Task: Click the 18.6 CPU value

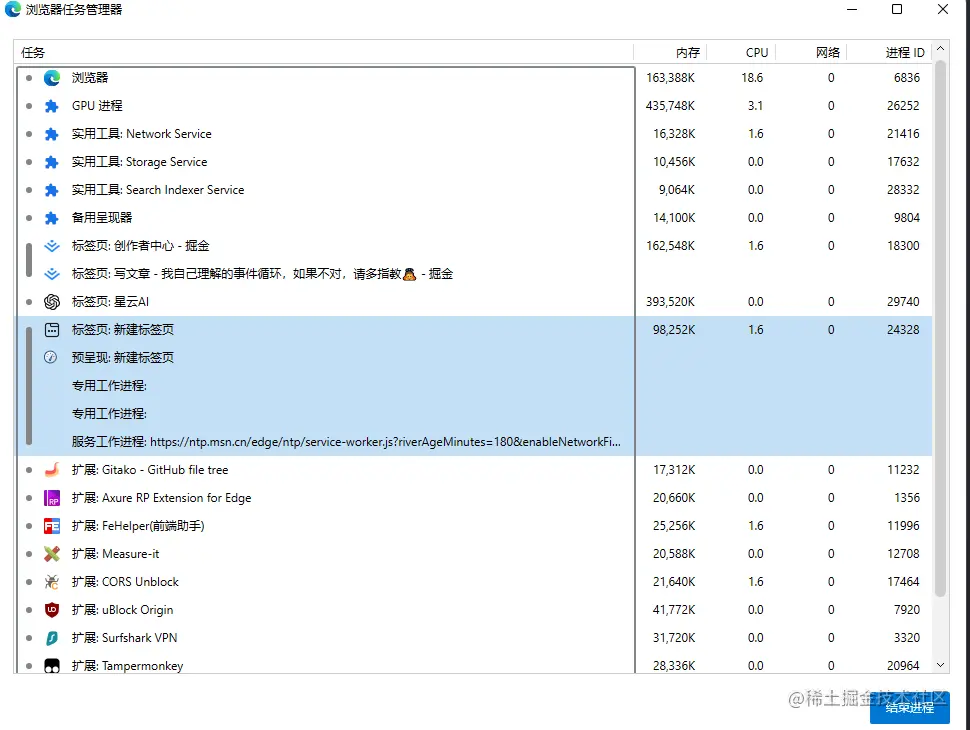Action: pyautogui.click(x=752, y=78)
